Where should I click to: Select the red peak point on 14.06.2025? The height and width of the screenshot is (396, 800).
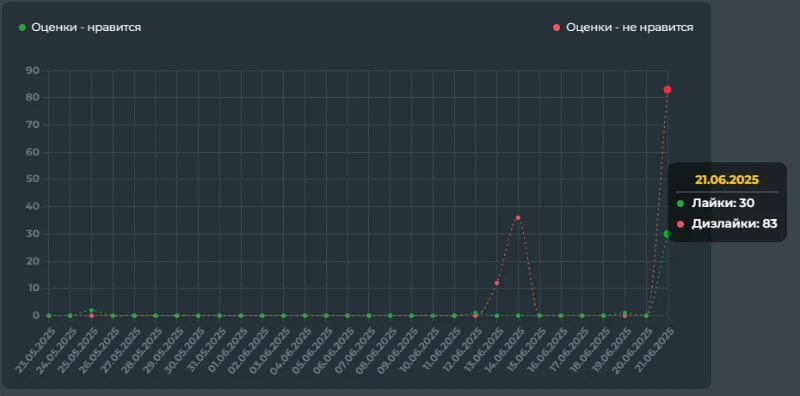tap(518, 217)
